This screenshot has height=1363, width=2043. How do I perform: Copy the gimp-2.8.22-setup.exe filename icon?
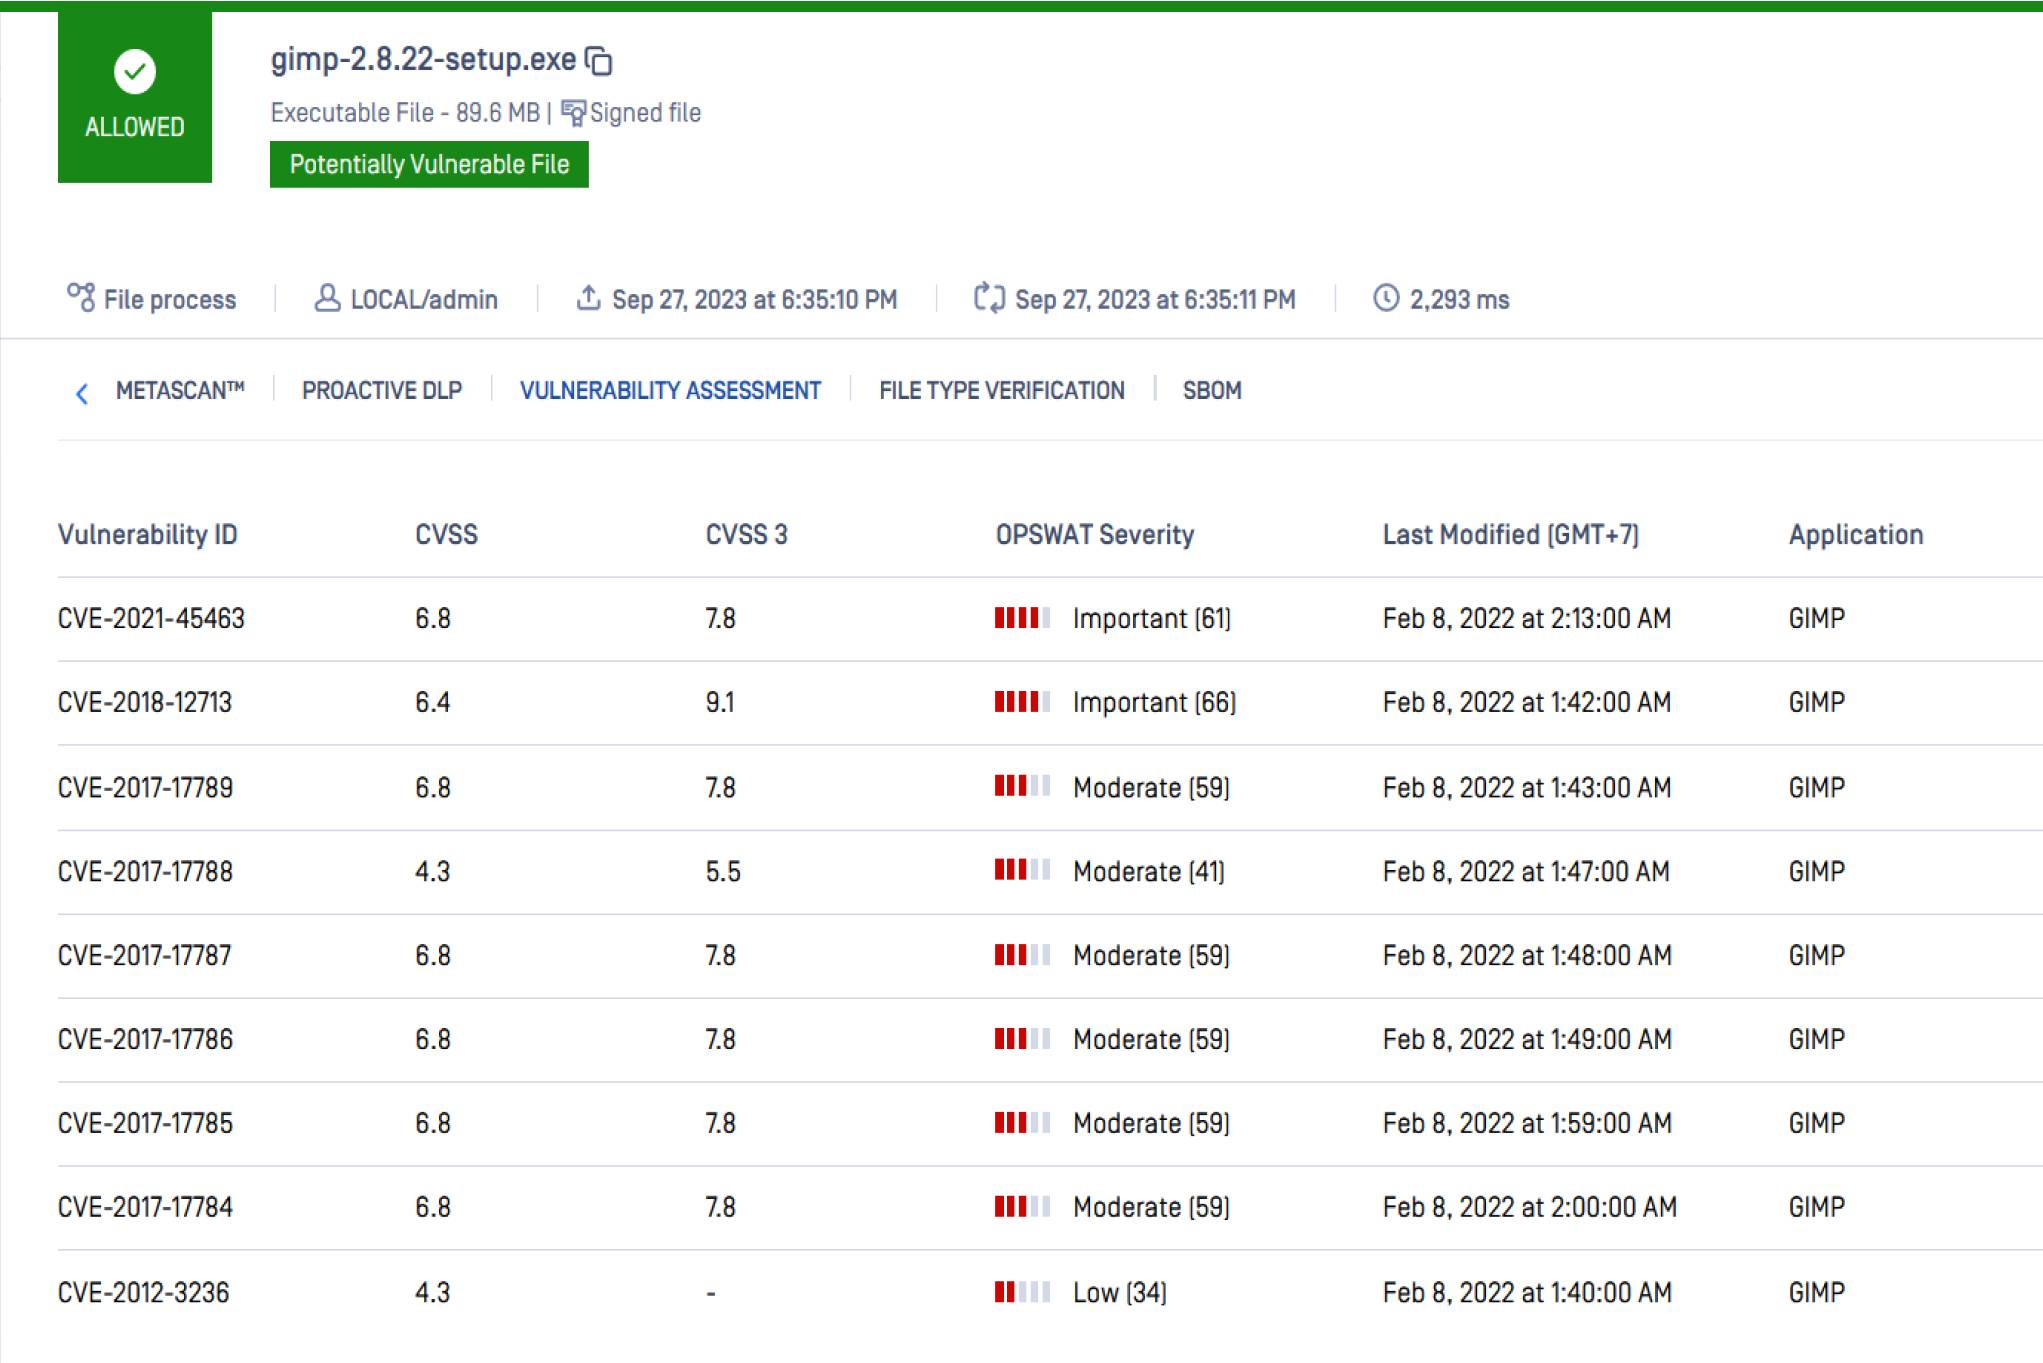point(598,61)
